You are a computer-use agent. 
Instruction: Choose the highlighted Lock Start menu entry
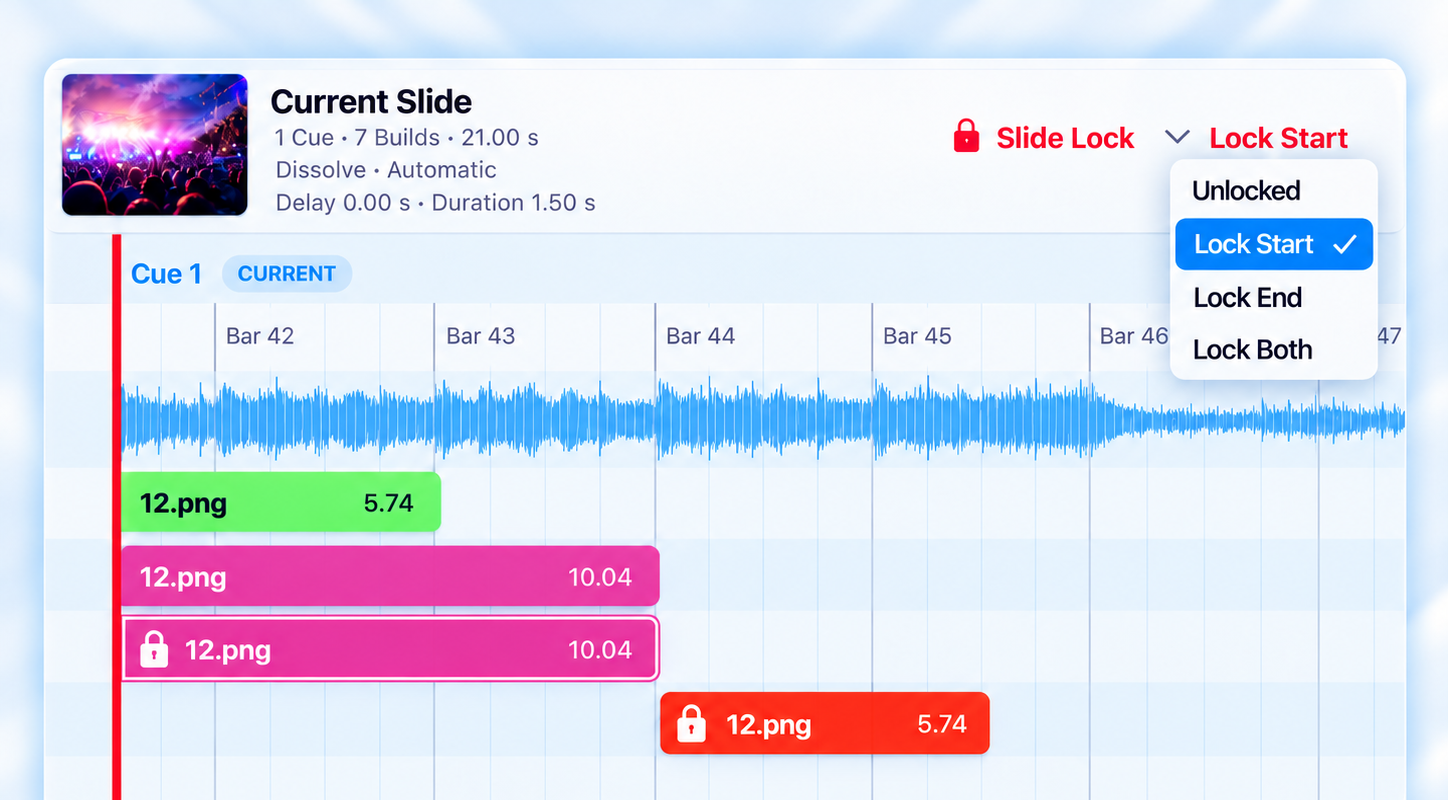(1274, 244)
